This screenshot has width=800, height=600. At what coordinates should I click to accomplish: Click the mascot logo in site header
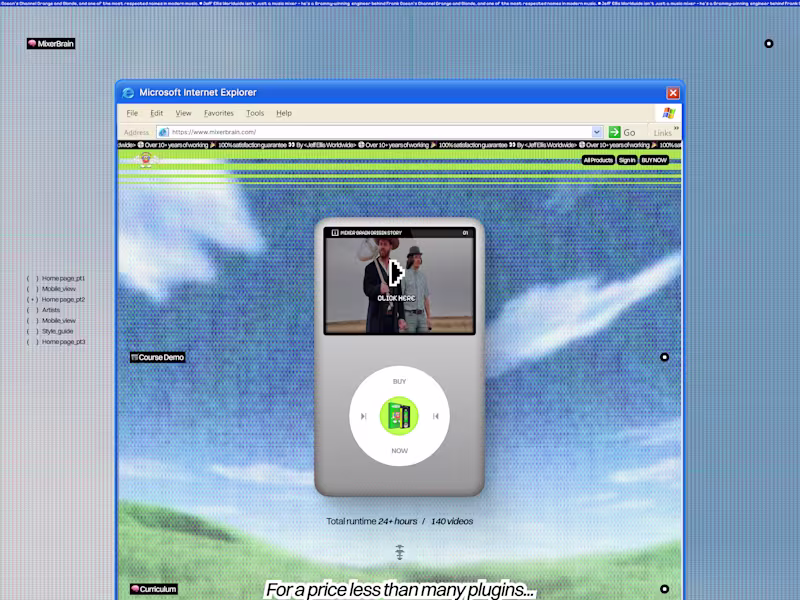pyautogui.click(x=146, y=160)
